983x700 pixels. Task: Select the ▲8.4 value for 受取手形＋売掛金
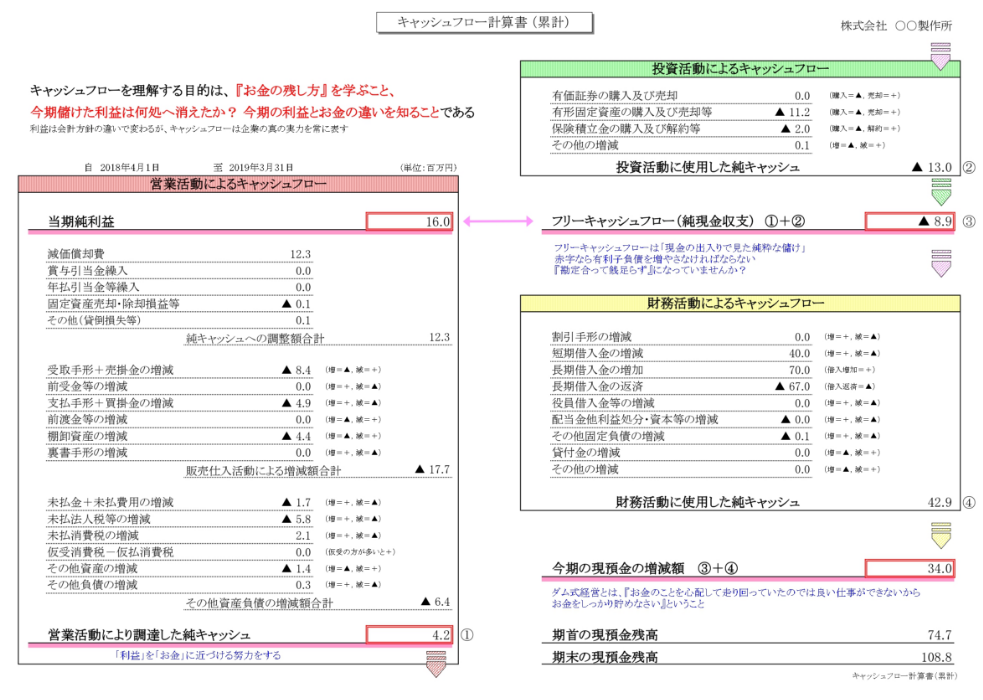coord(297,370)
